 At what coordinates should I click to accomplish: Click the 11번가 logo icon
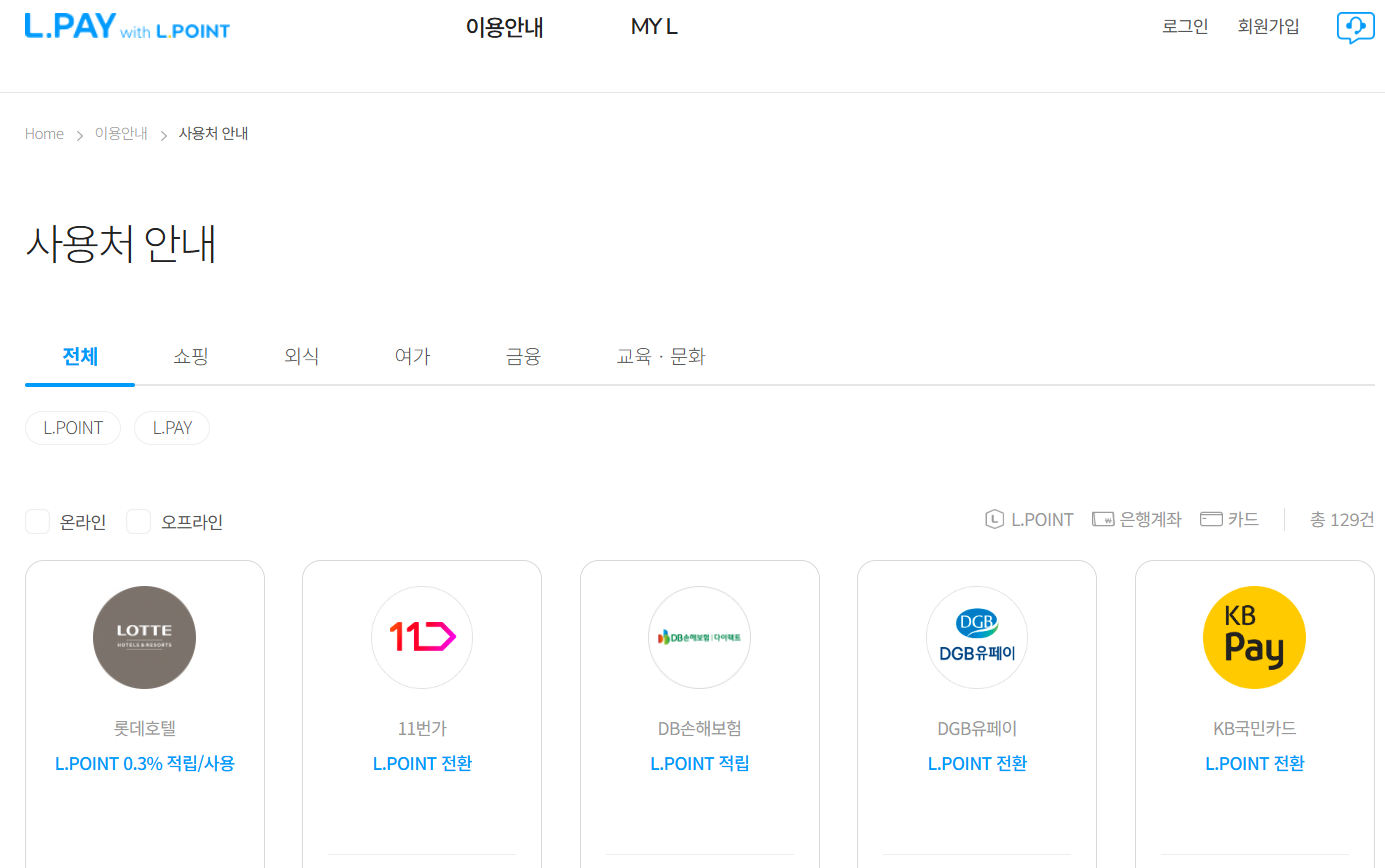422,637
